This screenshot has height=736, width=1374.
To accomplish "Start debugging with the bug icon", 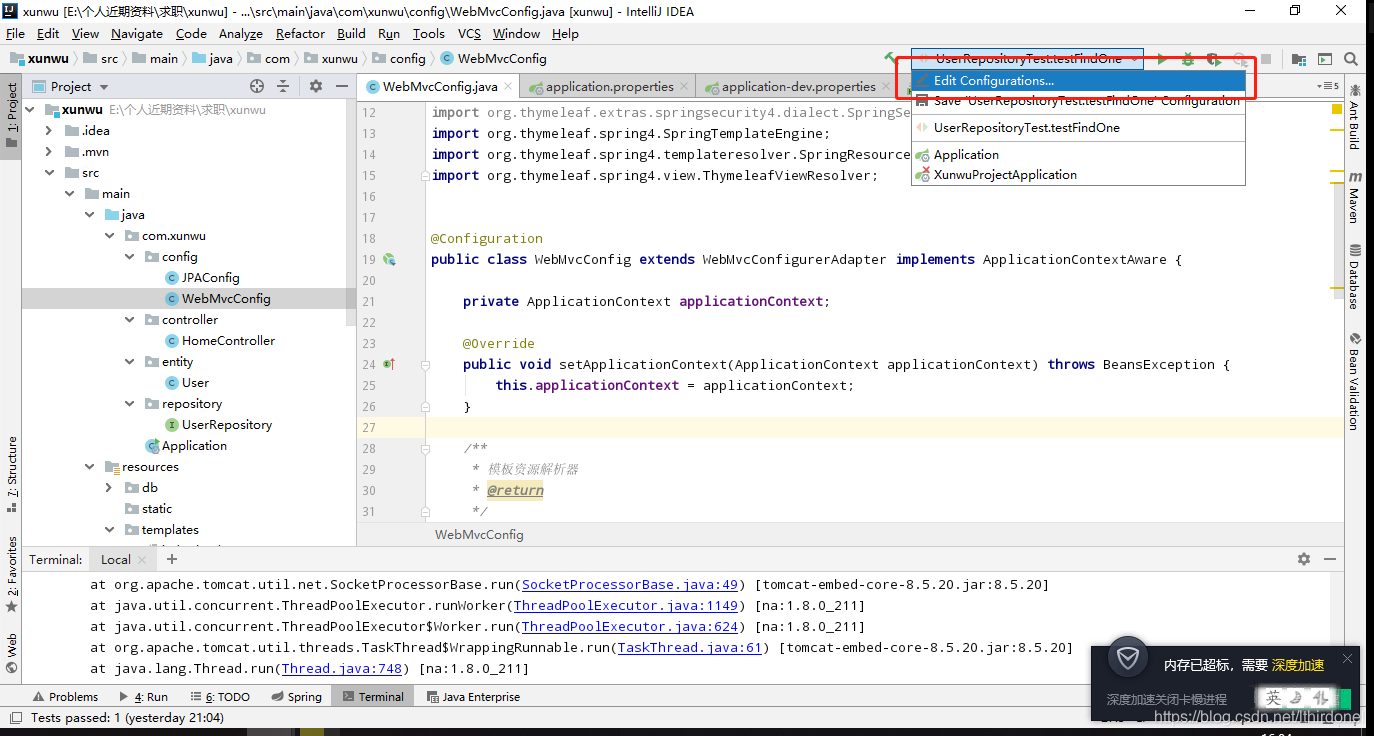I will [1188, 59].
